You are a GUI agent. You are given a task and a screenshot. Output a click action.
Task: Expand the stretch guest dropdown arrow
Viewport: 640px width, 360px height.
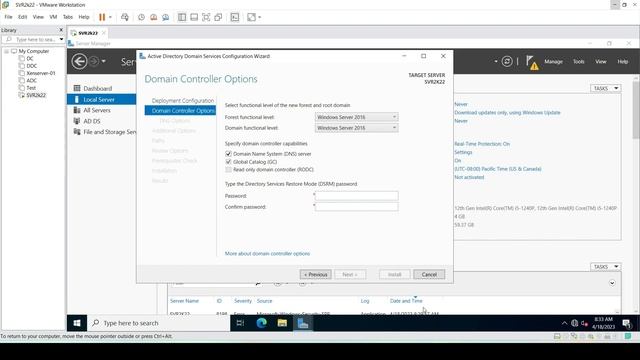coord(260,17)
